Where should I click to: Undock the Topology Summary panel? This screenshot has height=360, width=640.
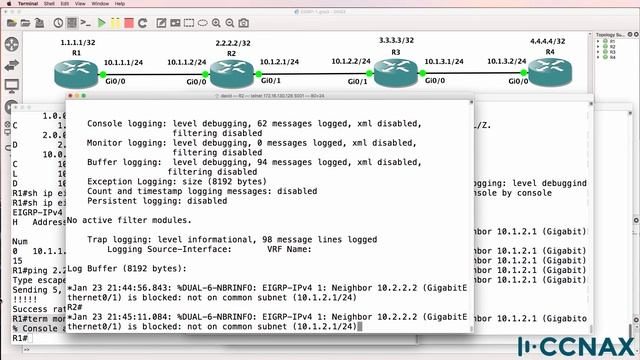click(630, 35)
